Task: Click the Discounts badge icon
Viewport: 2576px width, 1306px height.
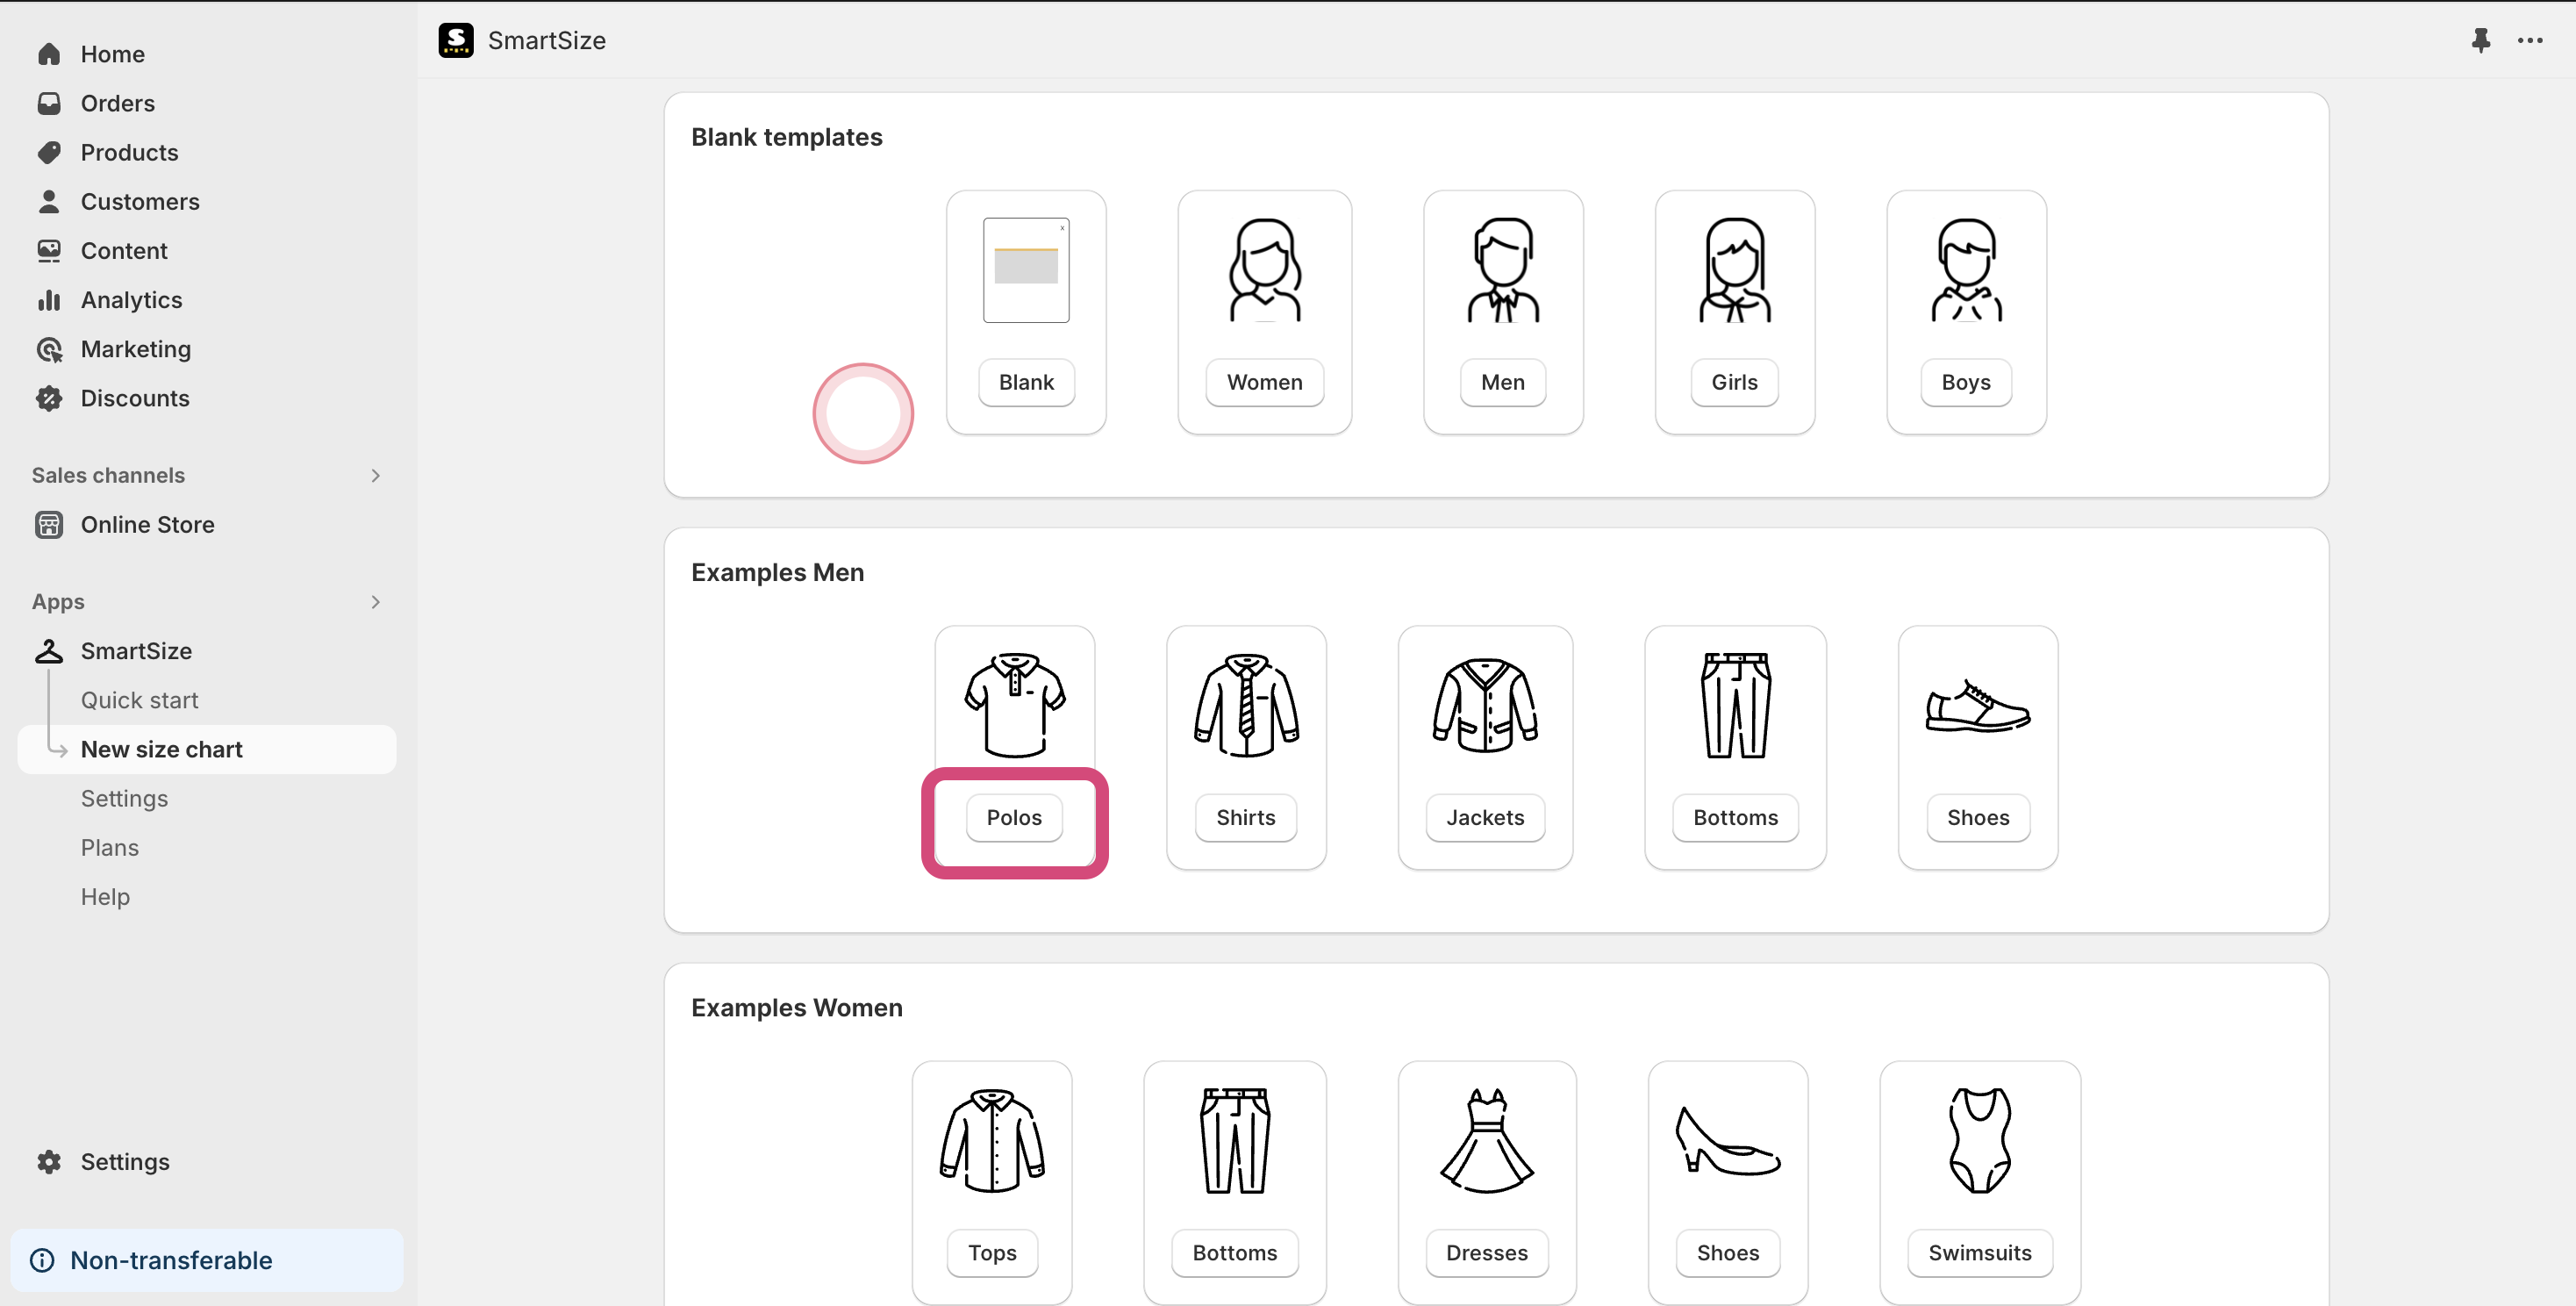Action: click(x=49, y=398)
